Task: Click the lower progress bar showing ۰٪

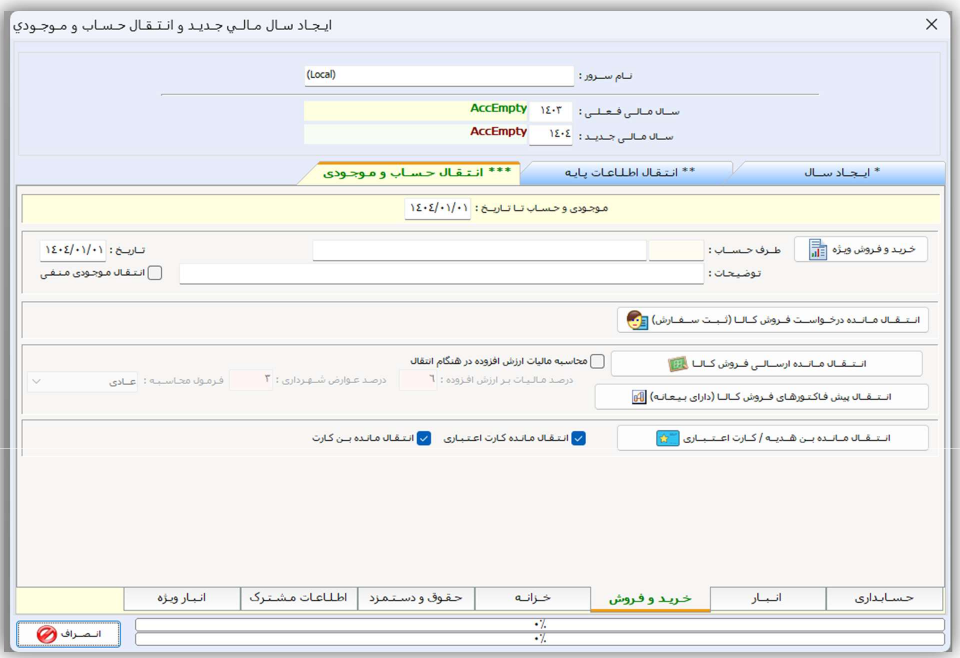Action: click(539, 639)
